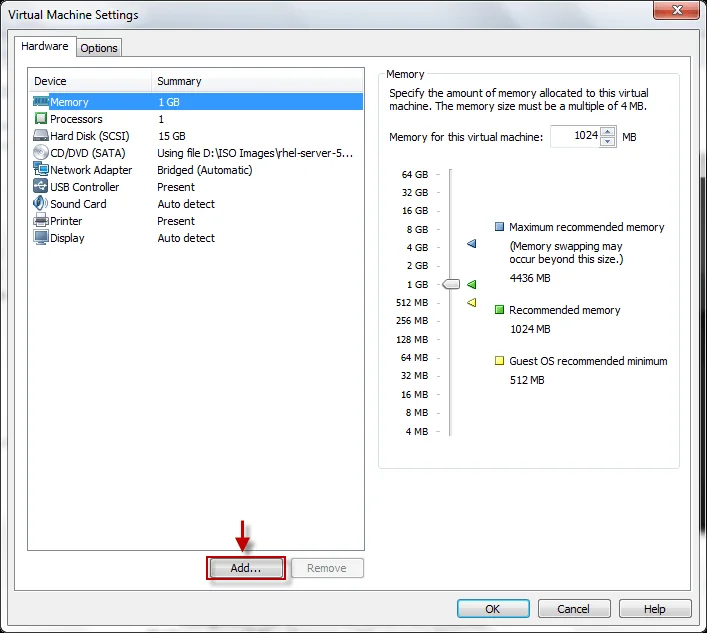This screenshot has height=633, width=707.
Task: Open Help for the settings
Action: tap(654, 609)
